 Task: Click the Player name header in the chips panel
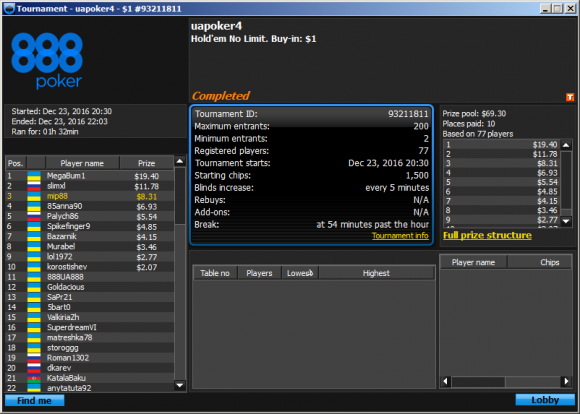click(x=473, y=262)
